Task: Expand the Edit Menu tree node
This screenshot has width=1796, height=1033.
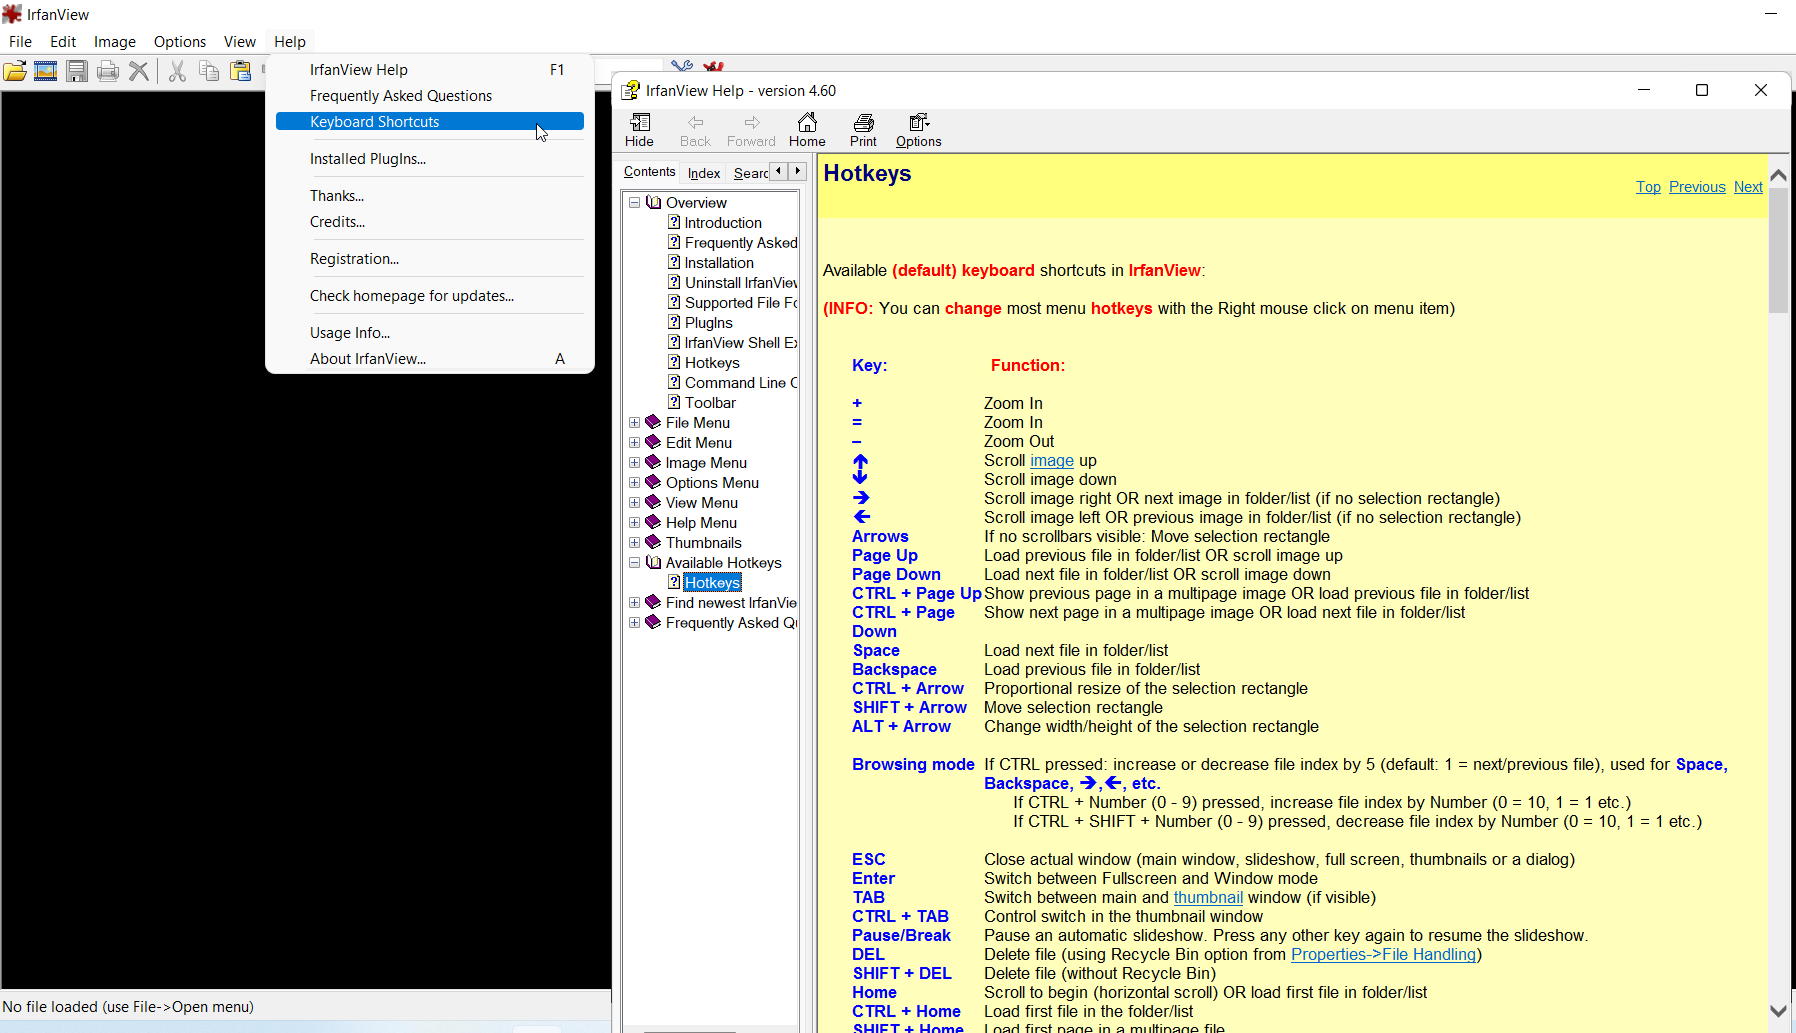Action: pos(634,442)
